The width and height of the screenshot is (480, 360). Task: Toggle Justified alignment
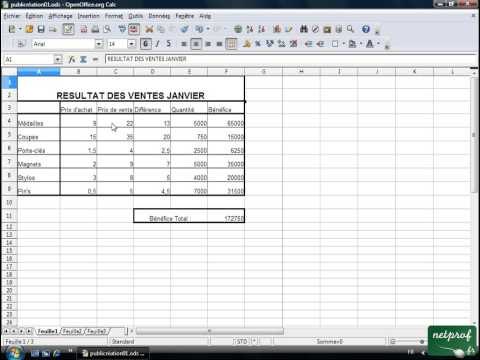pos(219,44)
